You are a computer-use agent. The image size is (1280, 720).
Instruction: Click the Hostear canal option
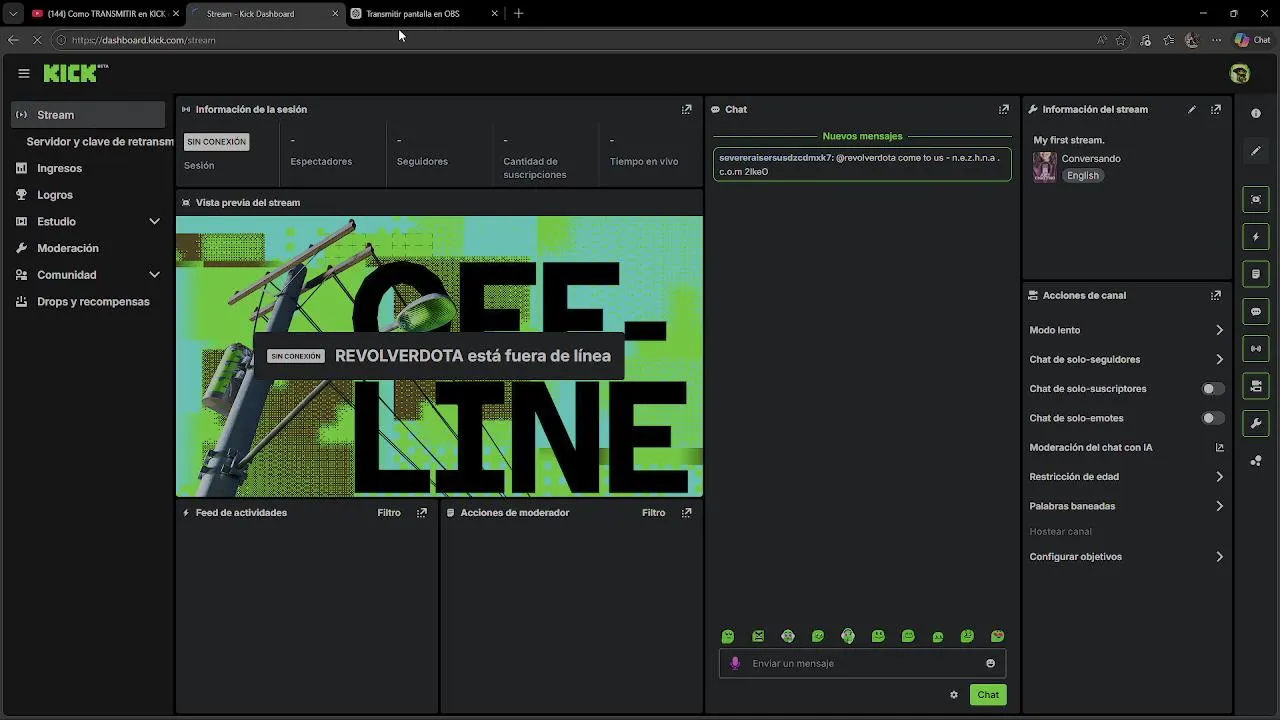(x=1061, y=532)
